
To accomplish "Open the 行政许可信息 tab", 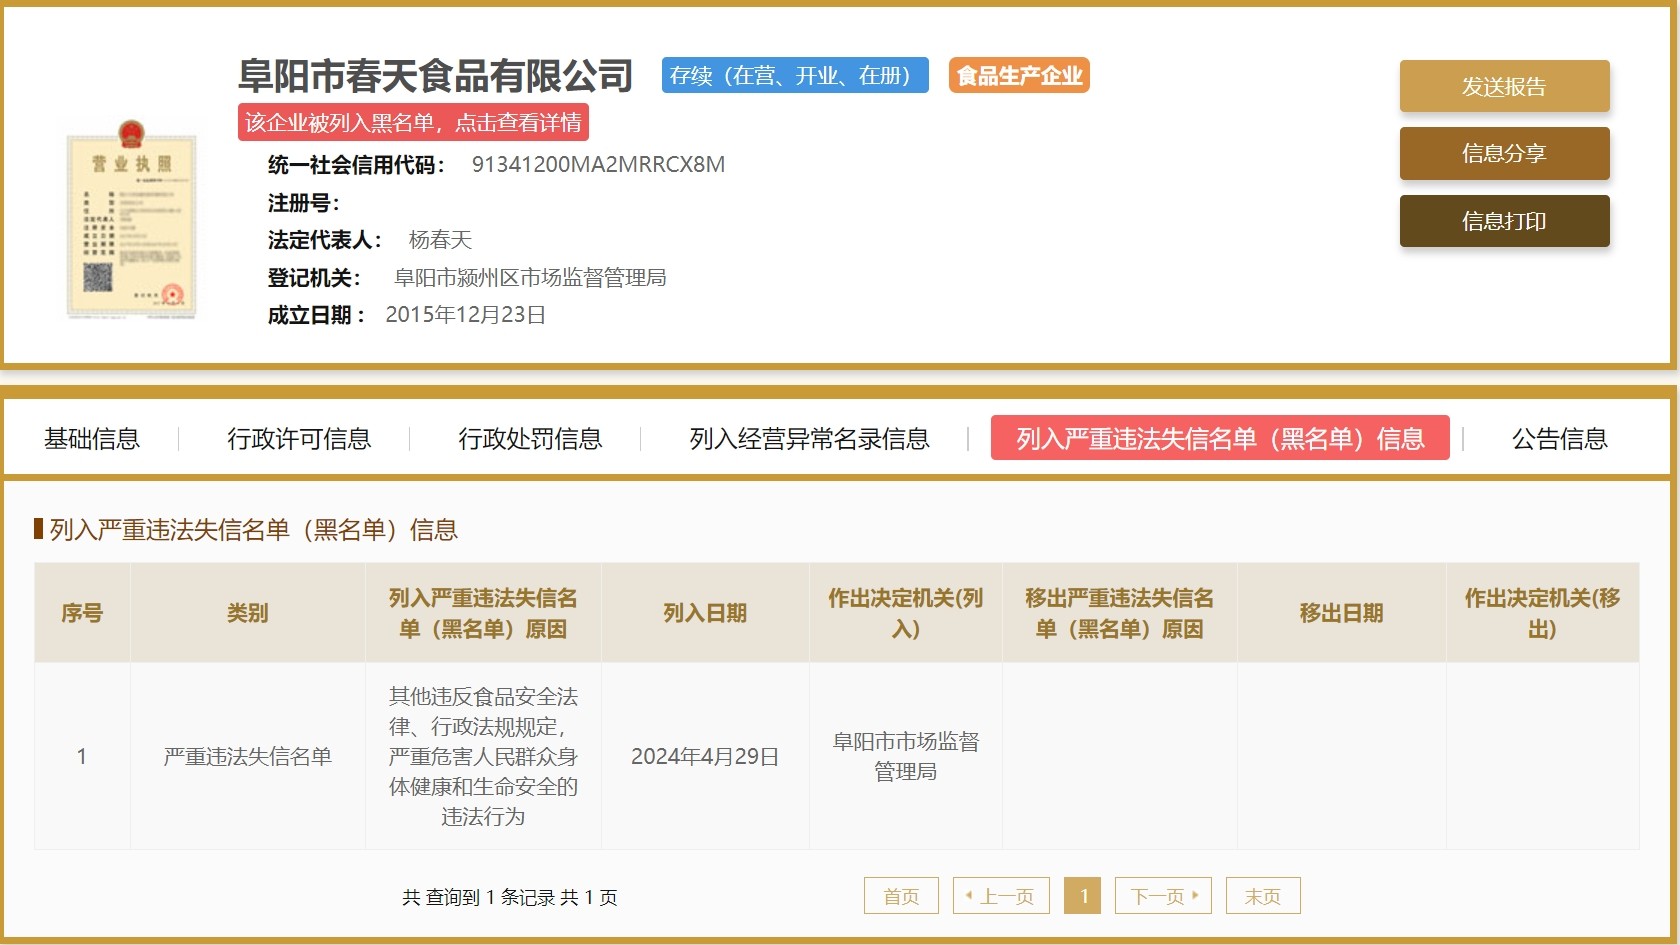I will pyautogui.click(x=299, y=439).
